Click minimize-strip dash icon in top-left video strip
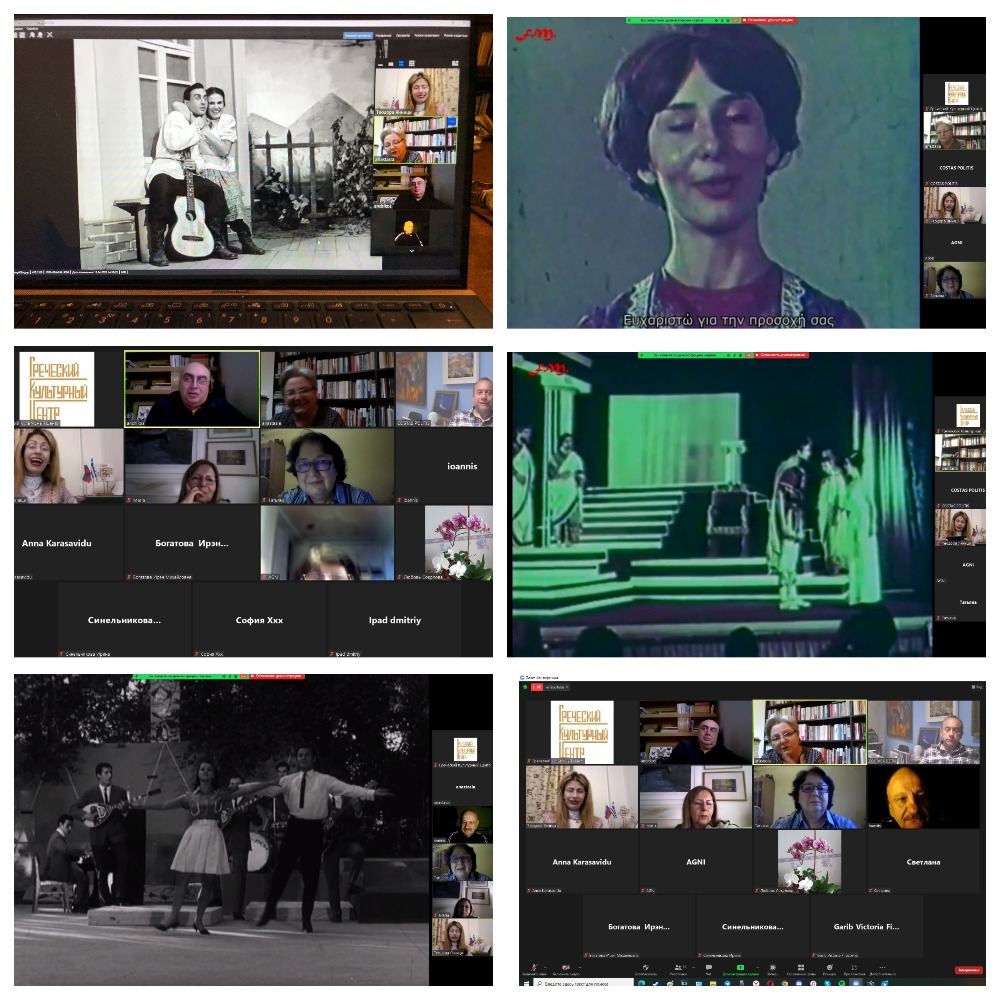The width and height of the screenshot is (1000, 1000). pyautogui.click(x=381, y=64)
